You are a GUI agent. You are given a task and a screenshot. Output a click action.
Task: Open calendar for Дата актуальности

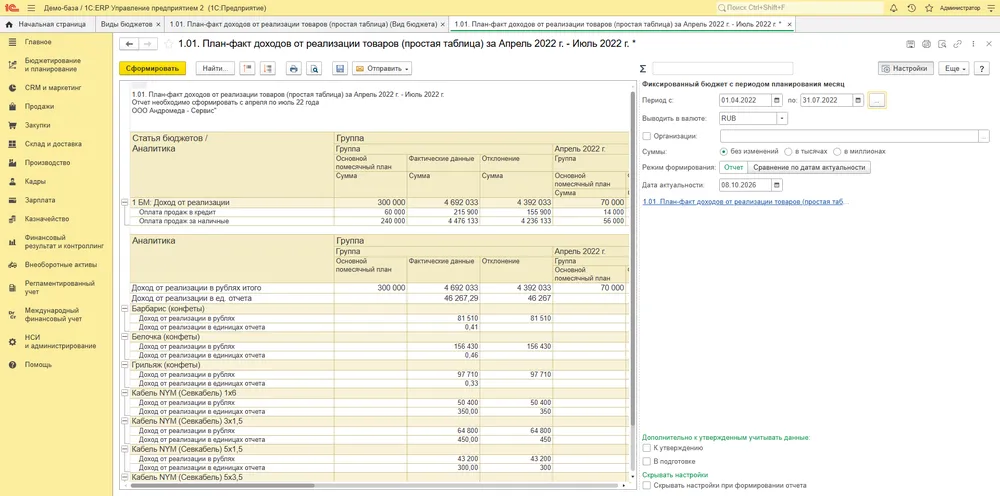point(776,185)
